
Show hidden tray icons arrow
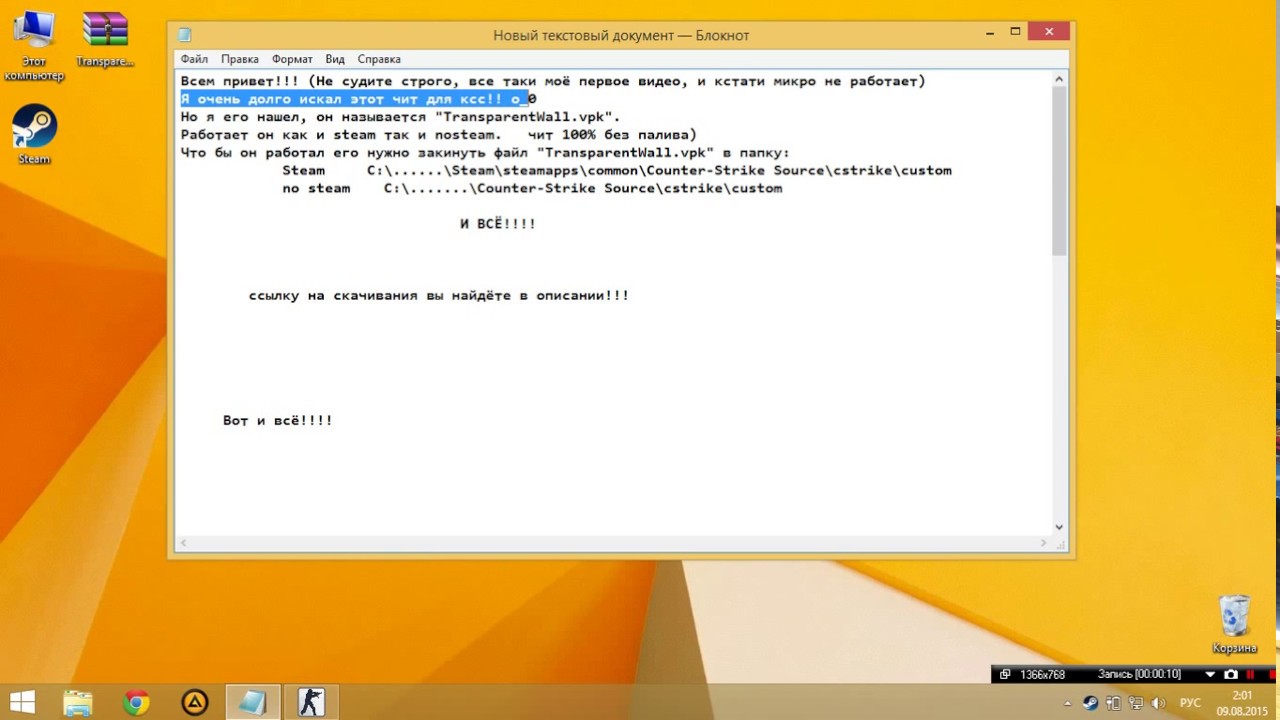[x=1068, y=703]
